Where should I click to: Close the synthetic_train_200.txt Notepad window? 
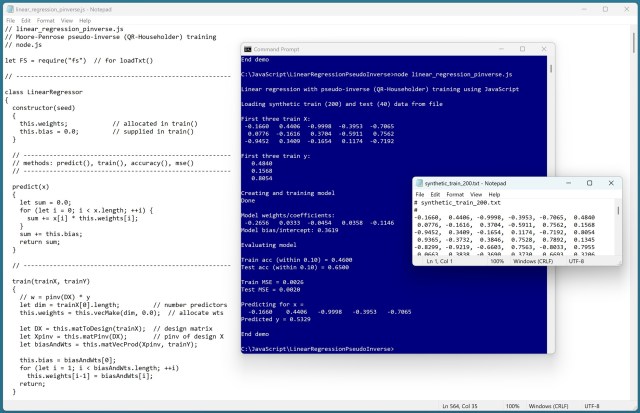point(610,183)
